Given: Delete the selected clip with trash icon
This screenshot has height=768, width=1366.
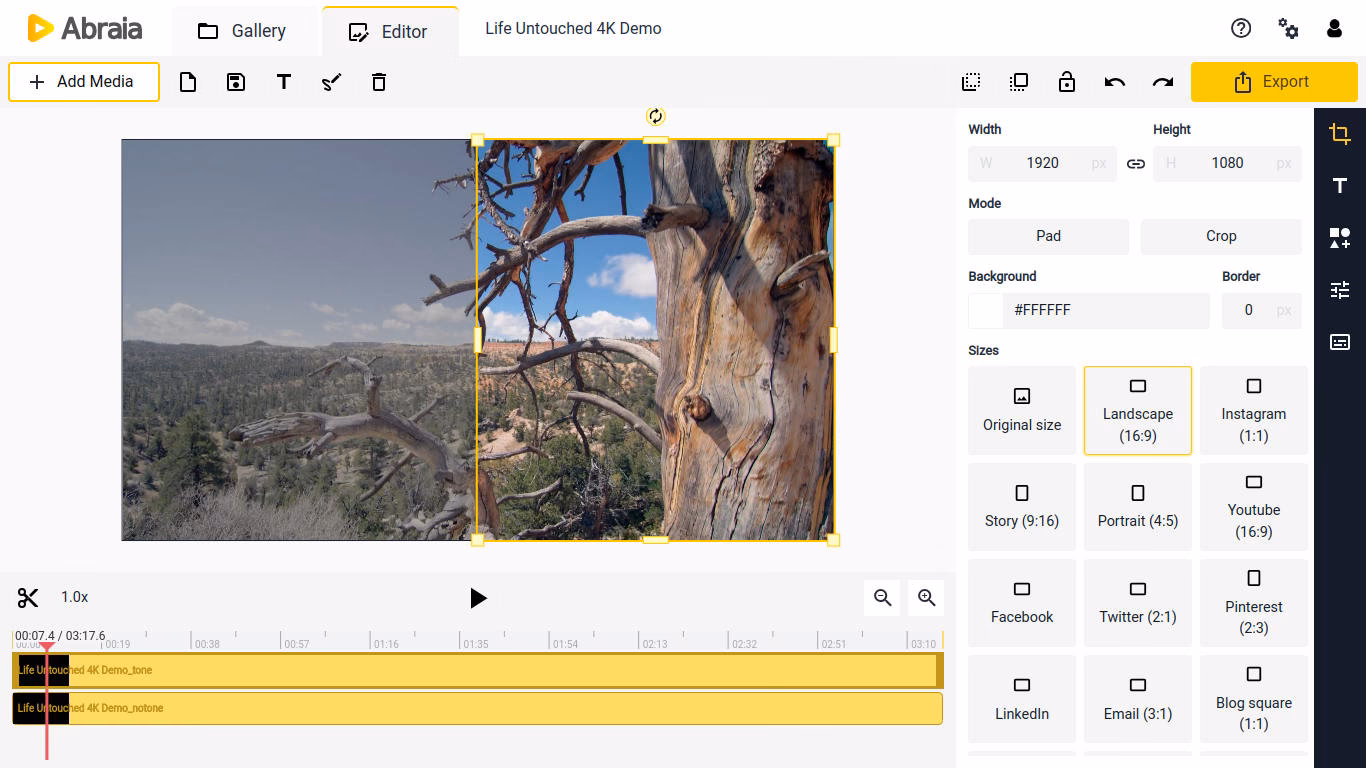Looking at the screenshot, I should click(378, 82).
